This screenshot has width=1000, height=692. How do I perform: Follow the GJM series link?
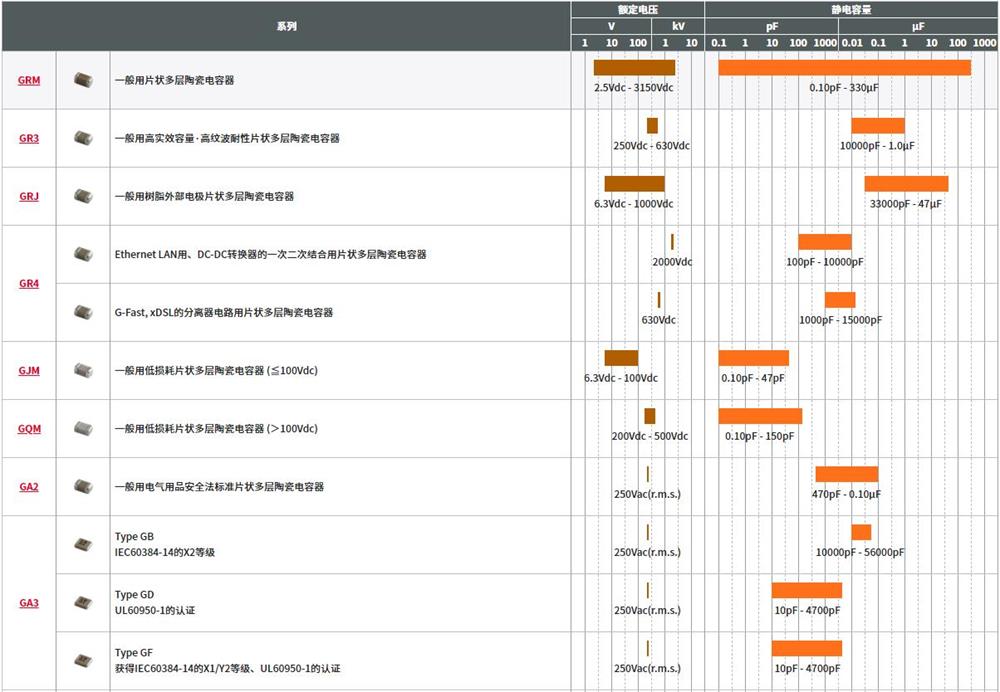tap(29, 370)
